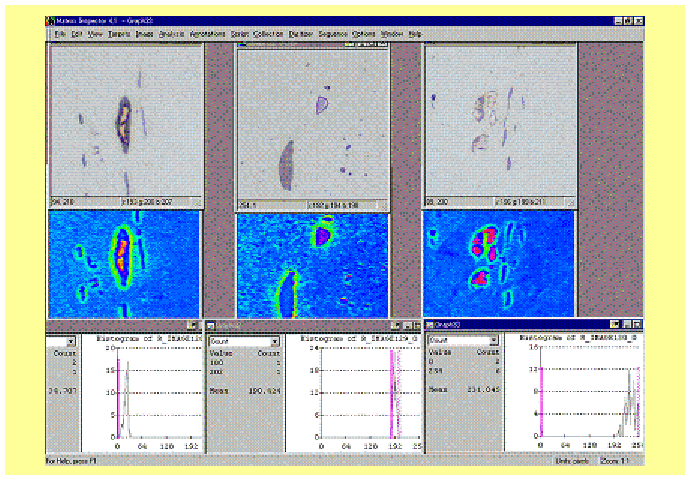690x480 pixels.
Task: Click the magenta marker line in the left histogram
Action: pyautogui.click(x=118, y=398)
